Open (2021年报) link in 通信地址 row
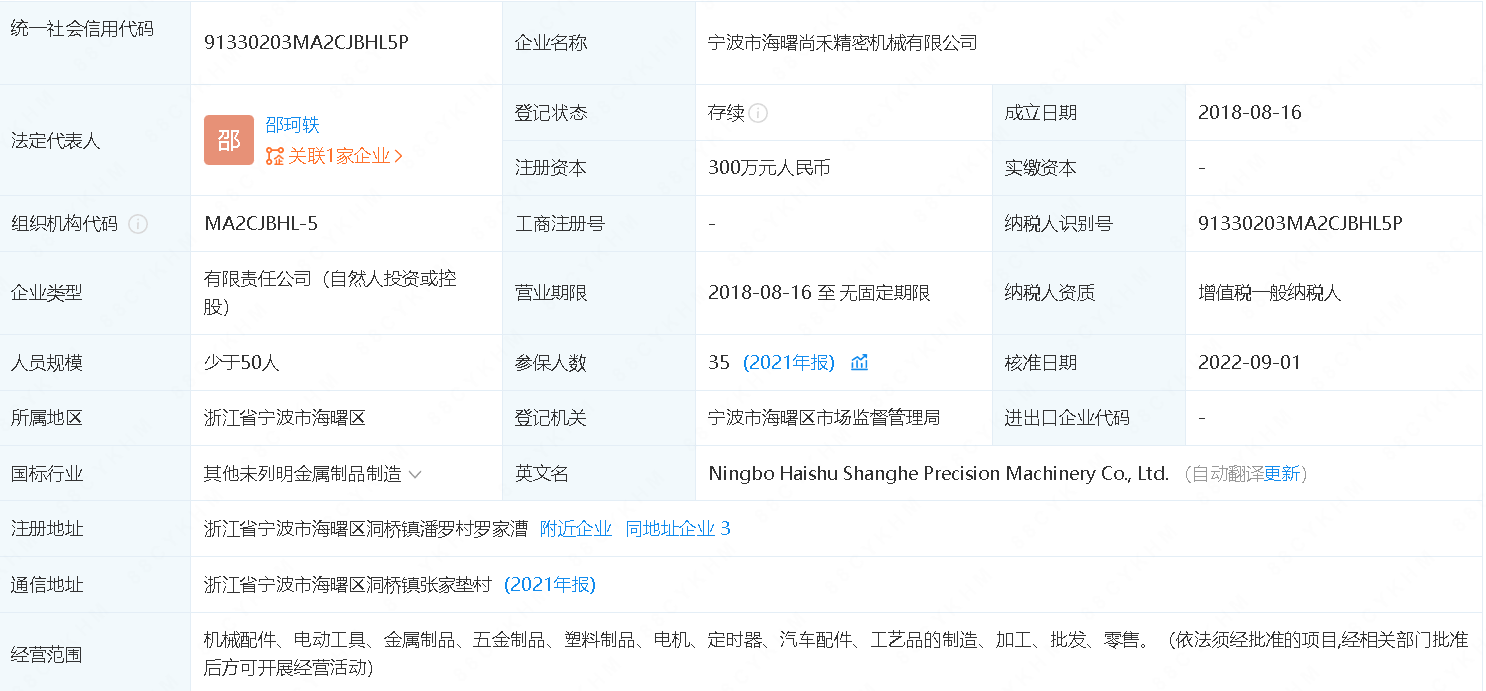 [x=550, y=585]
